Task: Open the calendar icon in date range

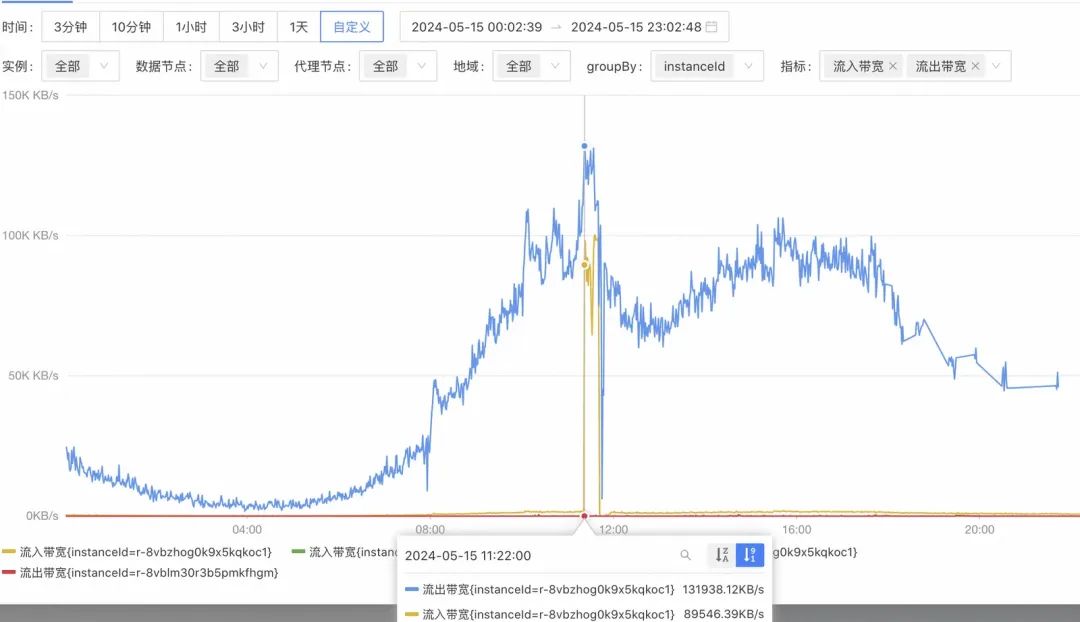Action: tap(712, 27)
